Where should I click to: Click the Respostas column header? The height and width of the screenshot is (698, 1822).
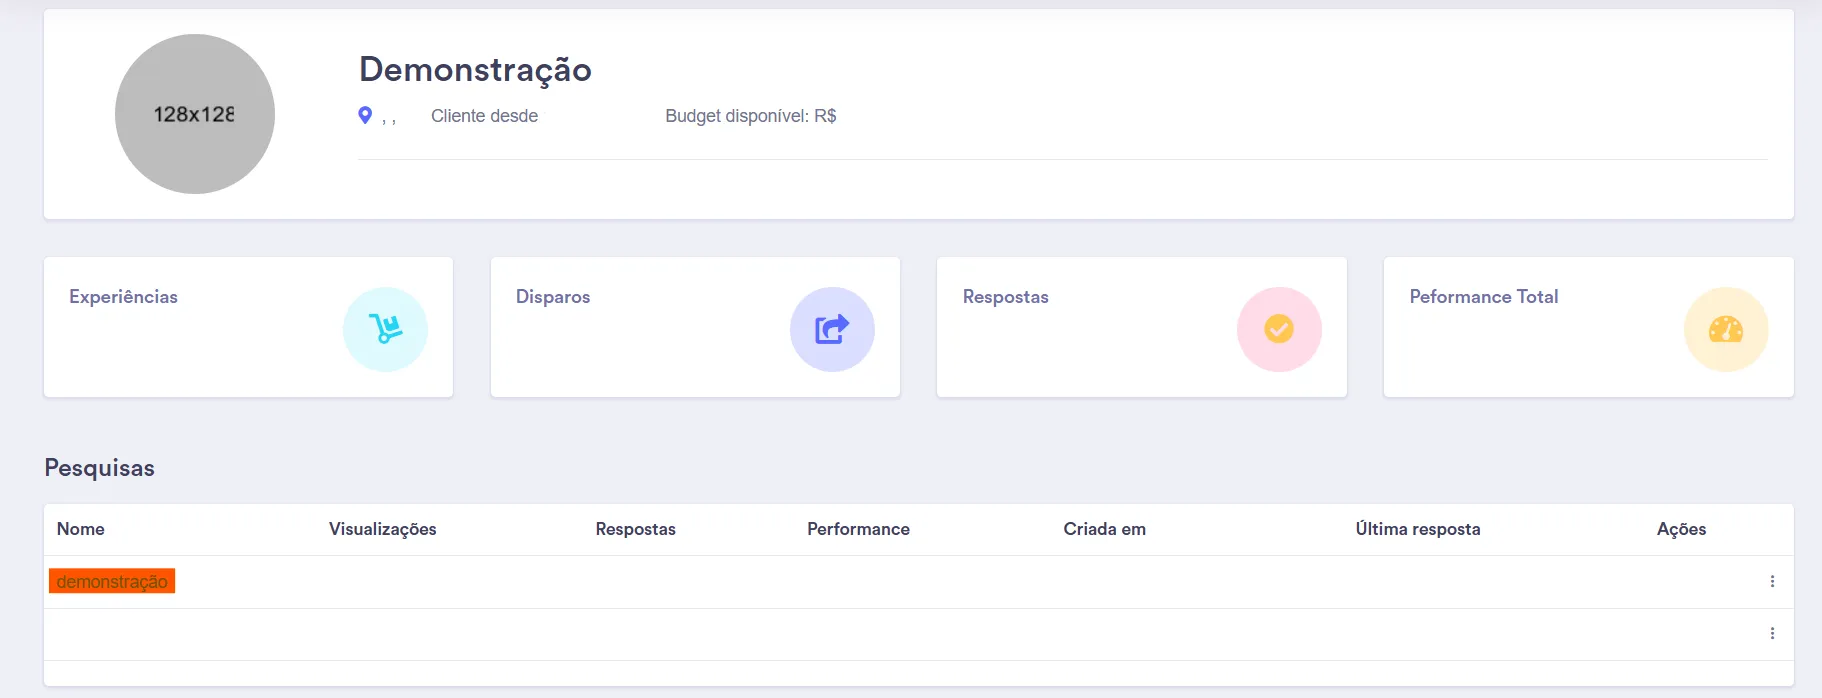coord(636,529)
